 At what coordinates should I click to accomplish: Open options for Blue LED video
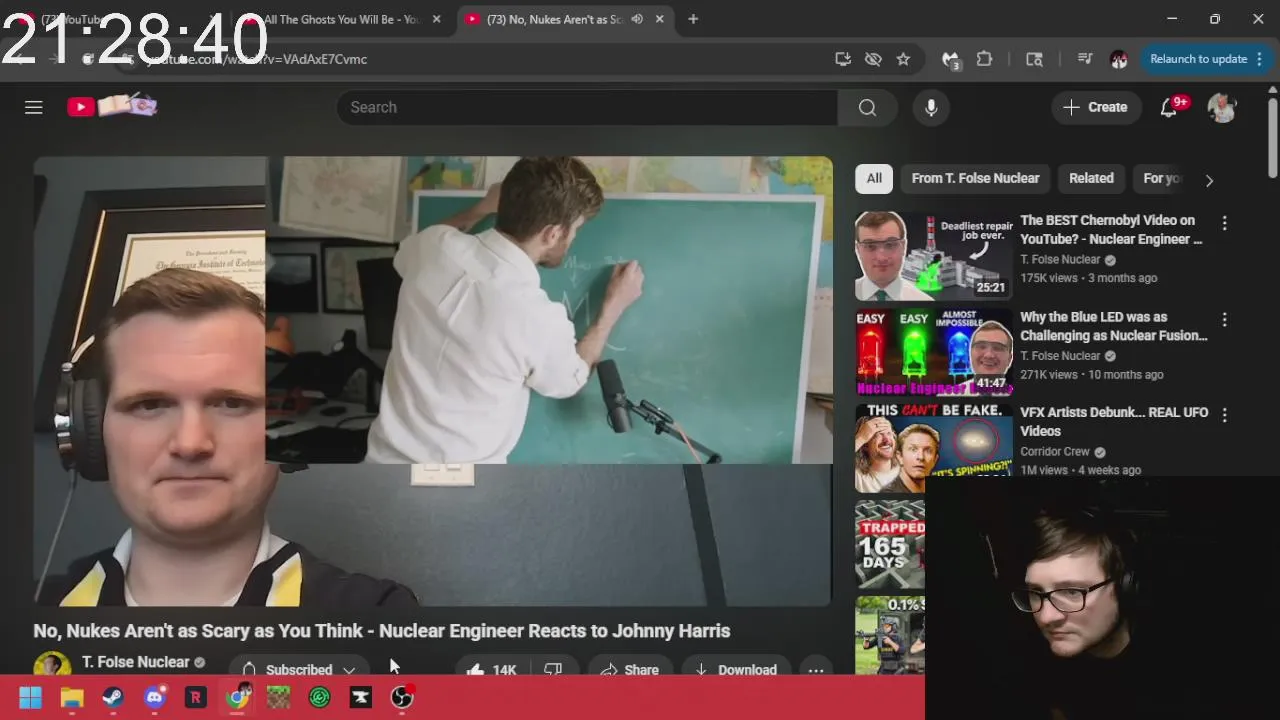pyautogui.click(x=1224, y=320)
